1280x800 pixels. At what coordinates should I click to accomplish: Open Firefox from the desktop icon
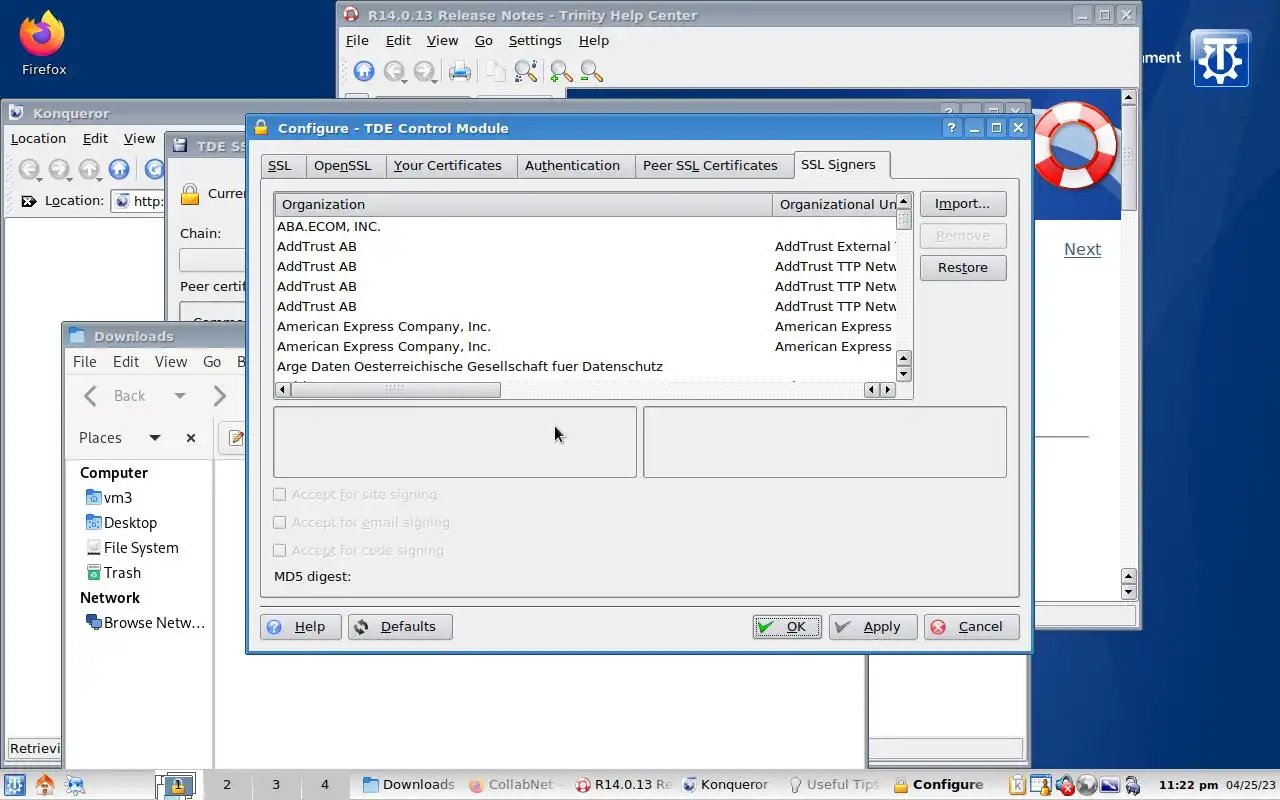coord(43,44)
